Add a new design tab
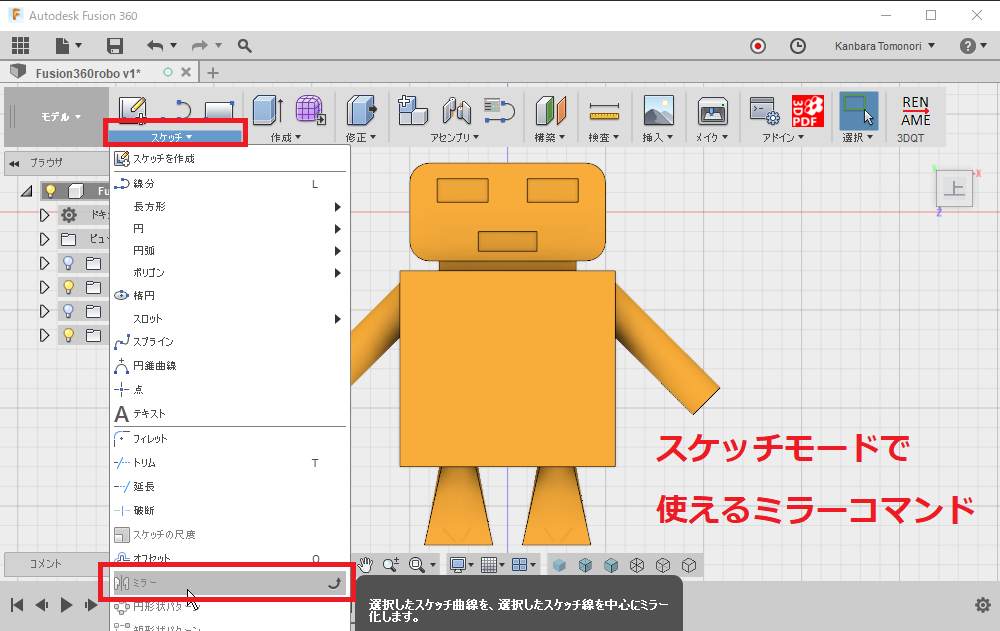 pos(213,73)
